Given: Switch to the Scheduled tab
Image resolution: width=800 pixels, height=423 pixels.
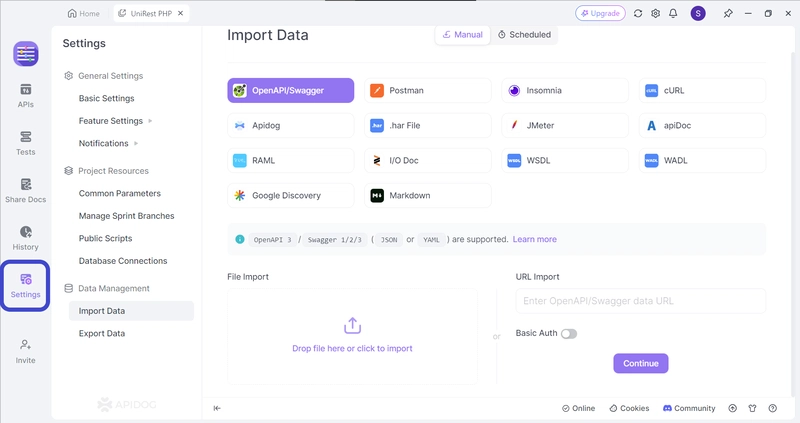Looking at the screenshot, I should click(x=524, y=35).
